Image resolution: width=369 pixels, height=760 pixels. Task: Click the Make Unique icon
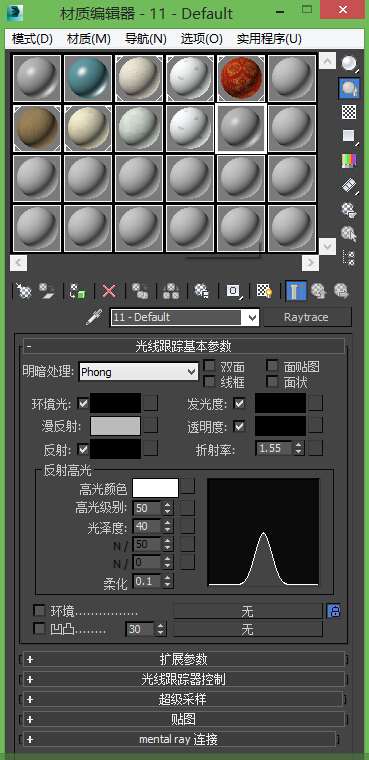point(171,291)
